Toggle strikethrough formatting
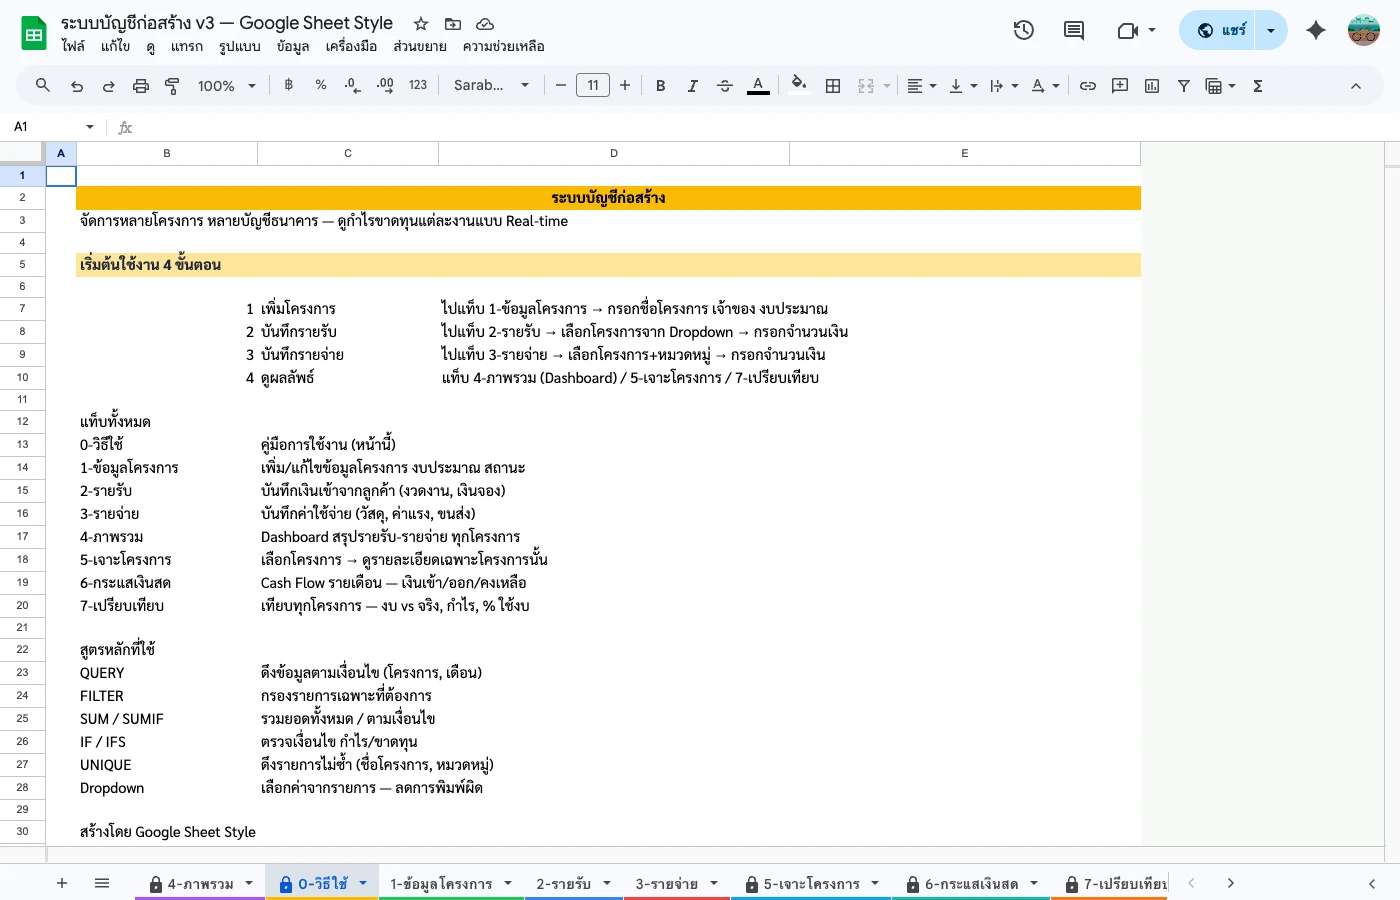Image resolution: width=1400 pixels, height=900 pixels. click(724, 85)
